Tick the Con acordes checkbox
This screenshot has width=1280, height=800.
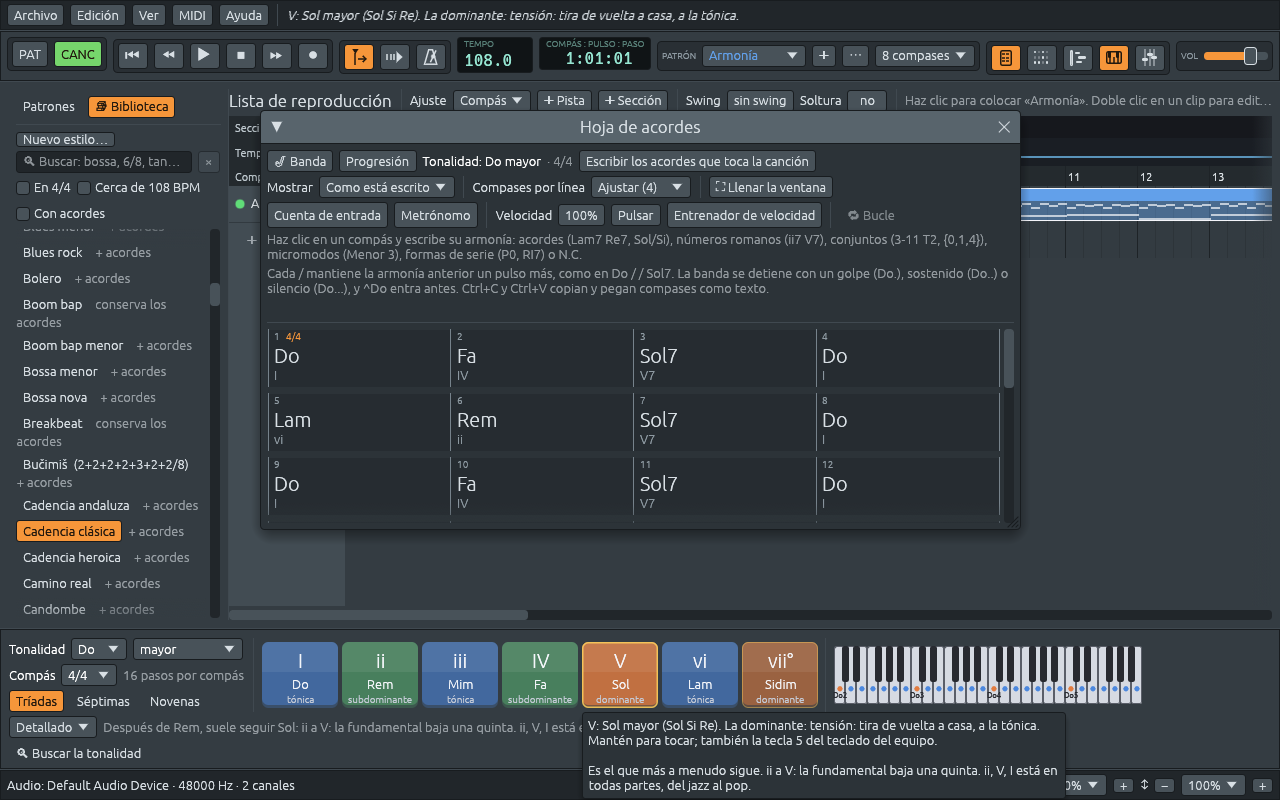pos(23,213)
